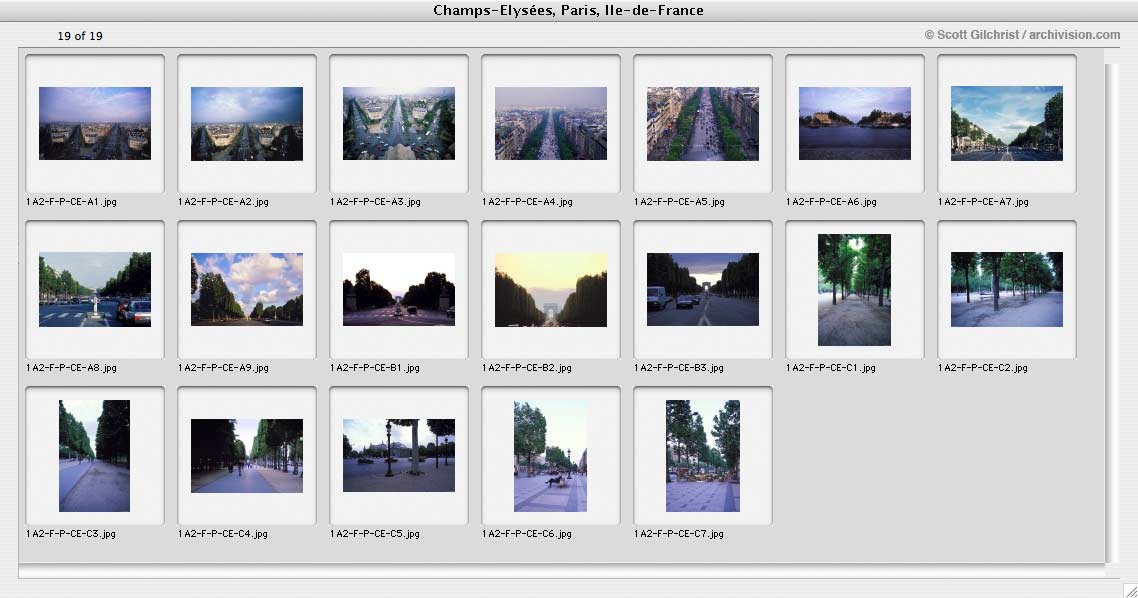Choose the 1A2-F-P-CE-C7.jpg thumbnail
Image resolution: width=1138 pixels, height=598 pixels.
[703, 456]
